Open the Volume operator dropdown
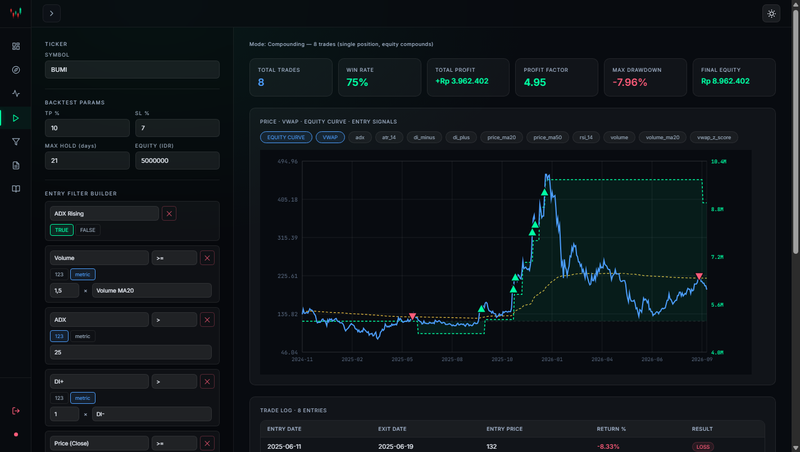The image size is (800, 452). pyautogui.click(x=174, y=258)
